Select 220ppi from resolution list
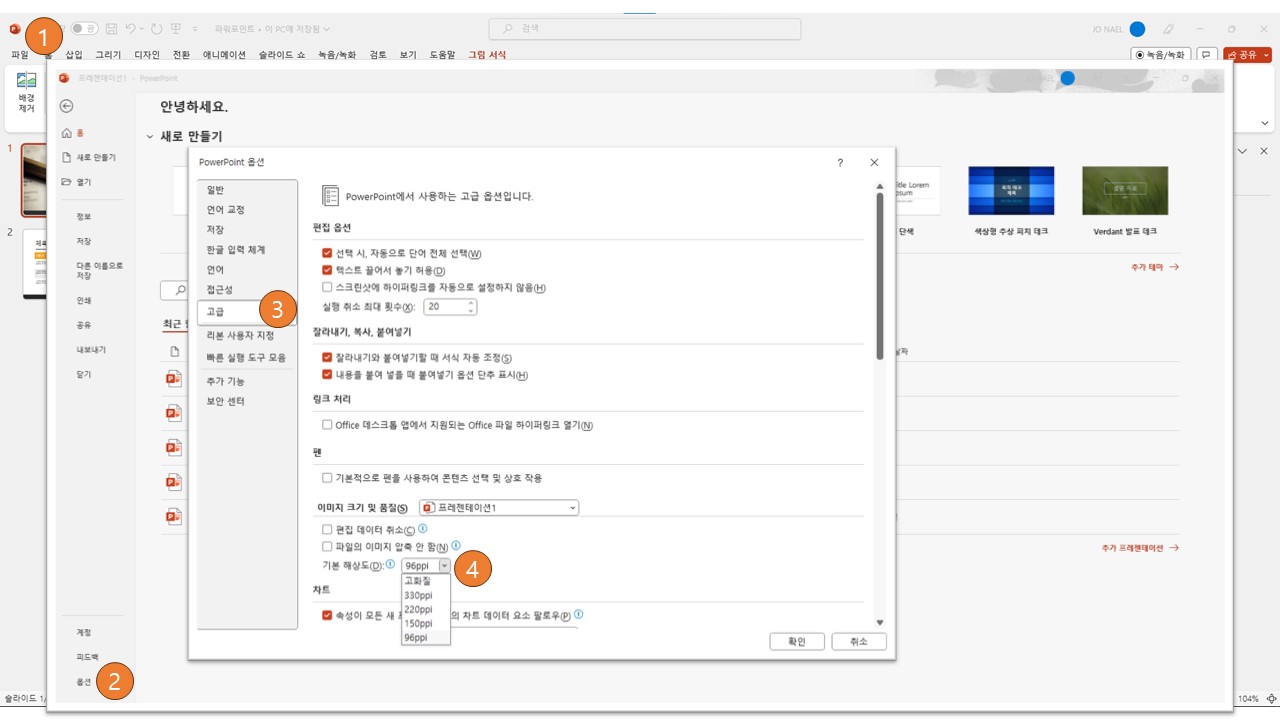Viewport: 1280px width, 720px height. pyautogui.click(x=426, y=609)
